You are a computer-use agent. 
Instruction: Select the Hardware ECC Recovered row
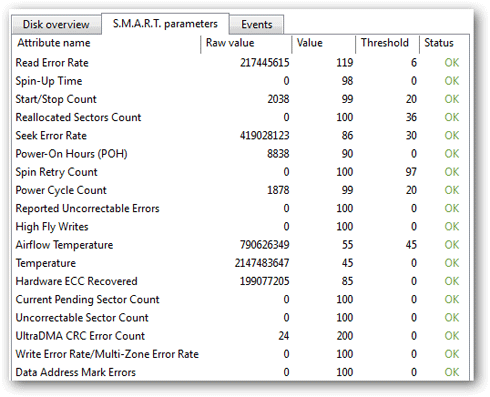pyautogui.click(x=241, y=281)
